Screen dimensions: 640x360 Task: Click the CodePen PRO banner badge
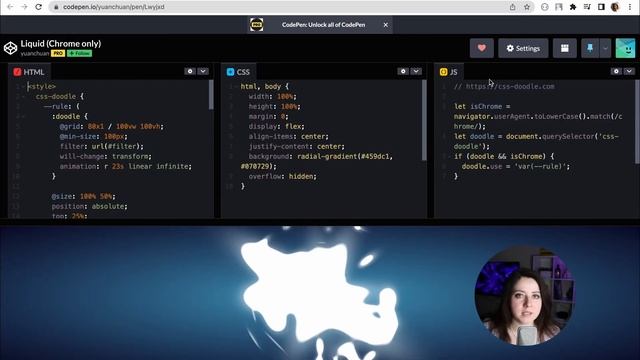(256, 25)
